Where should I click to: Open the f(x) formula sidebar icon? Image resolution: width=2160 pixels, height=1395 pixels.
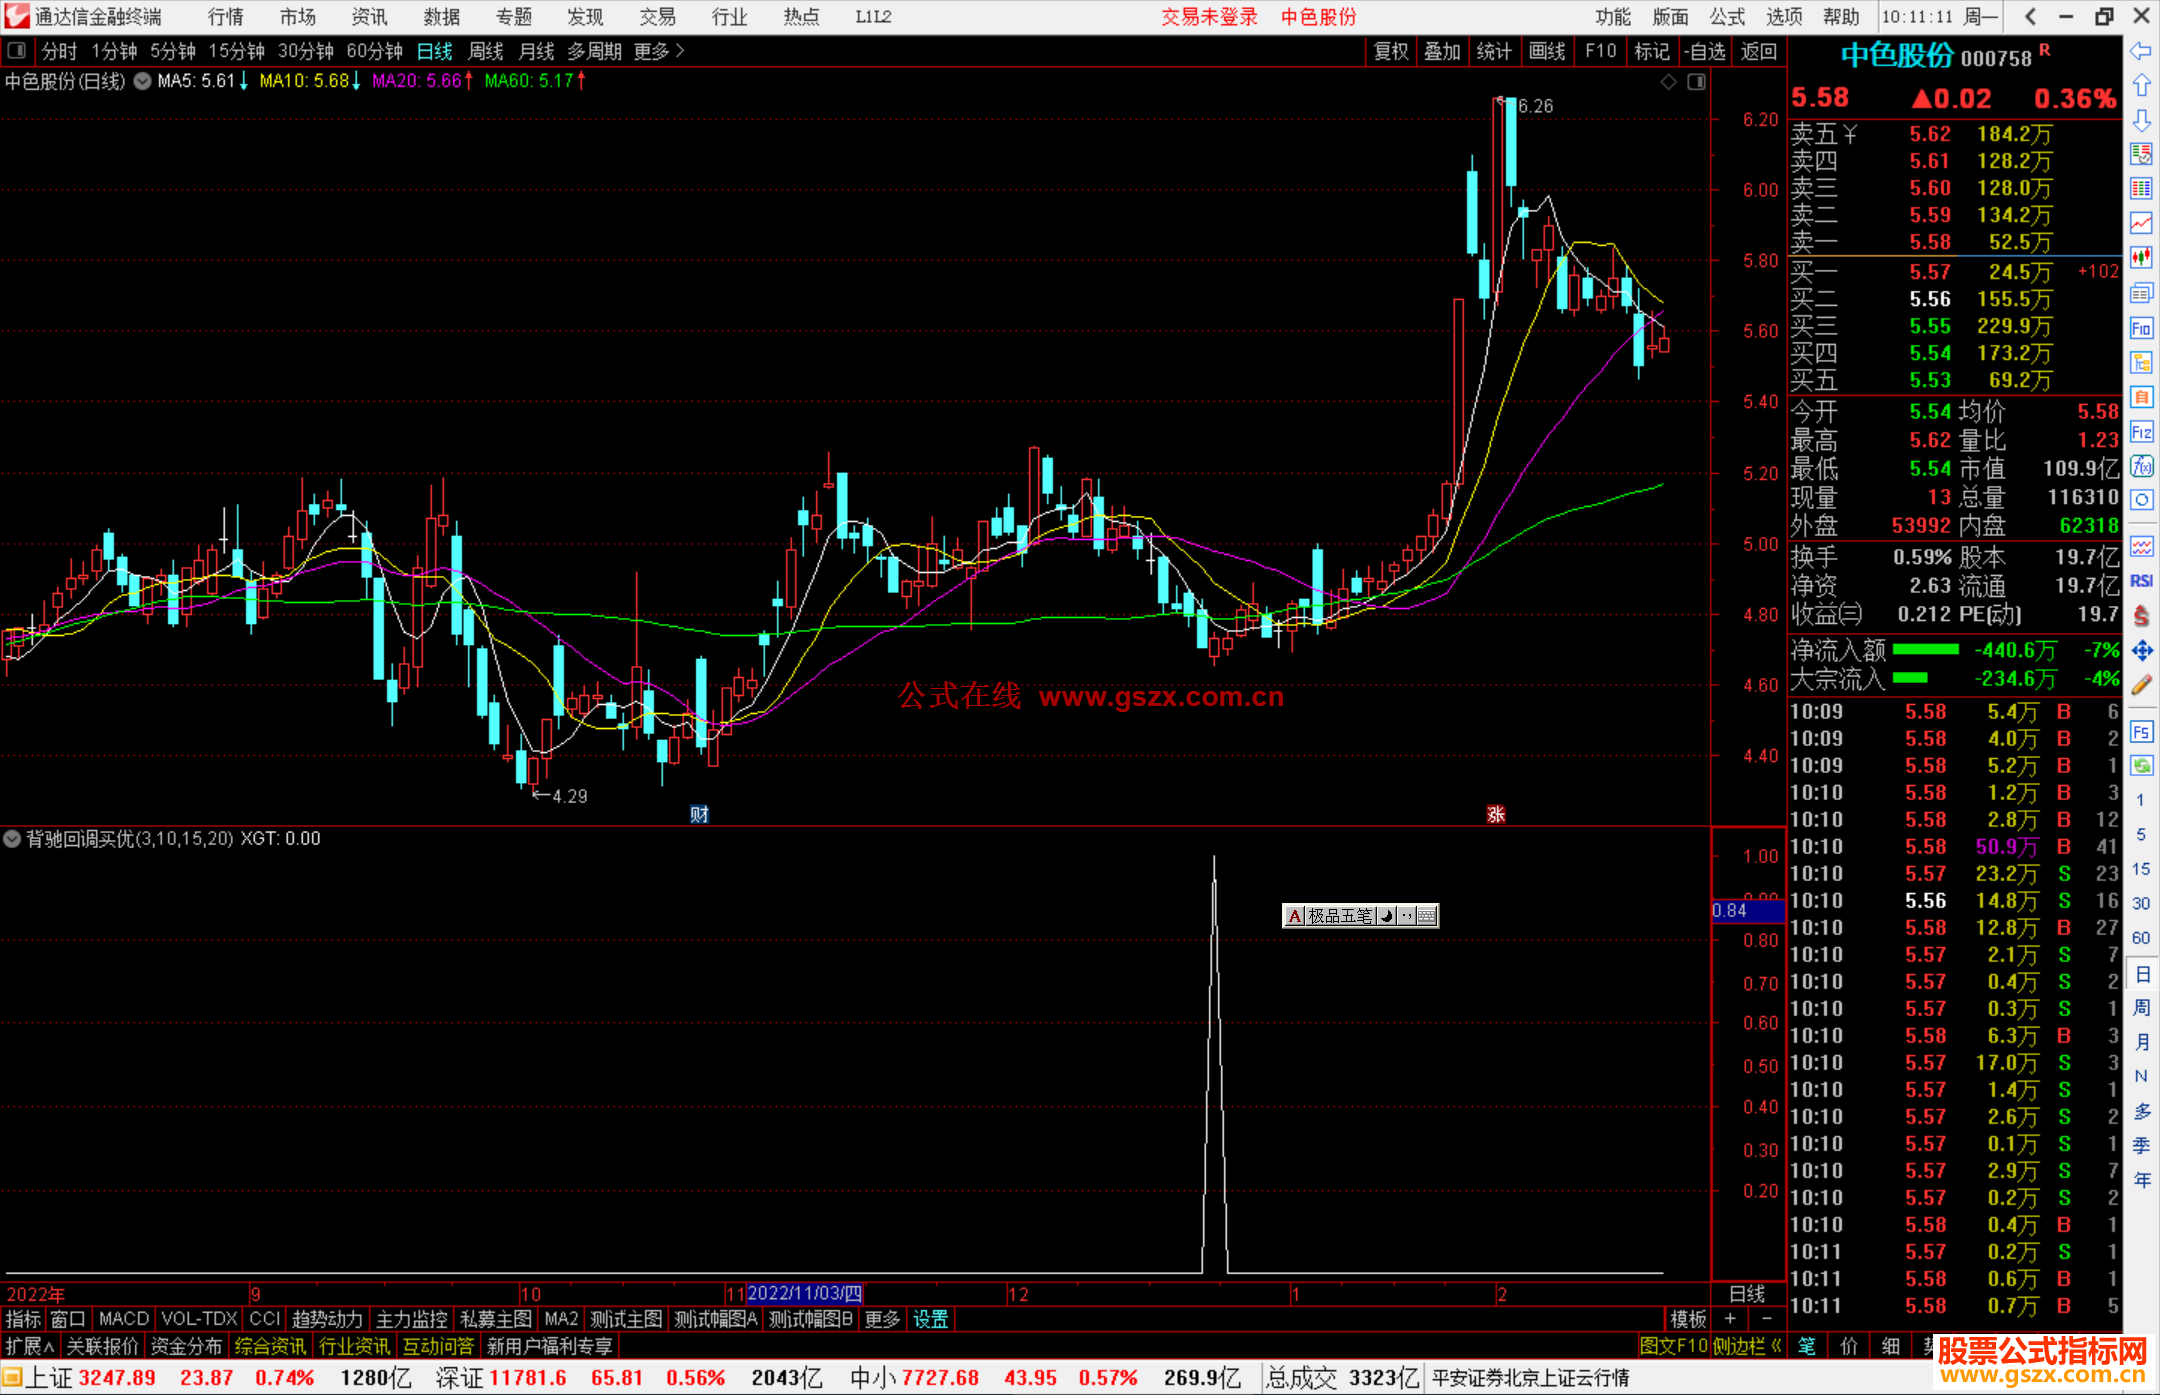pyautogui.click(x=2141, y=466)
